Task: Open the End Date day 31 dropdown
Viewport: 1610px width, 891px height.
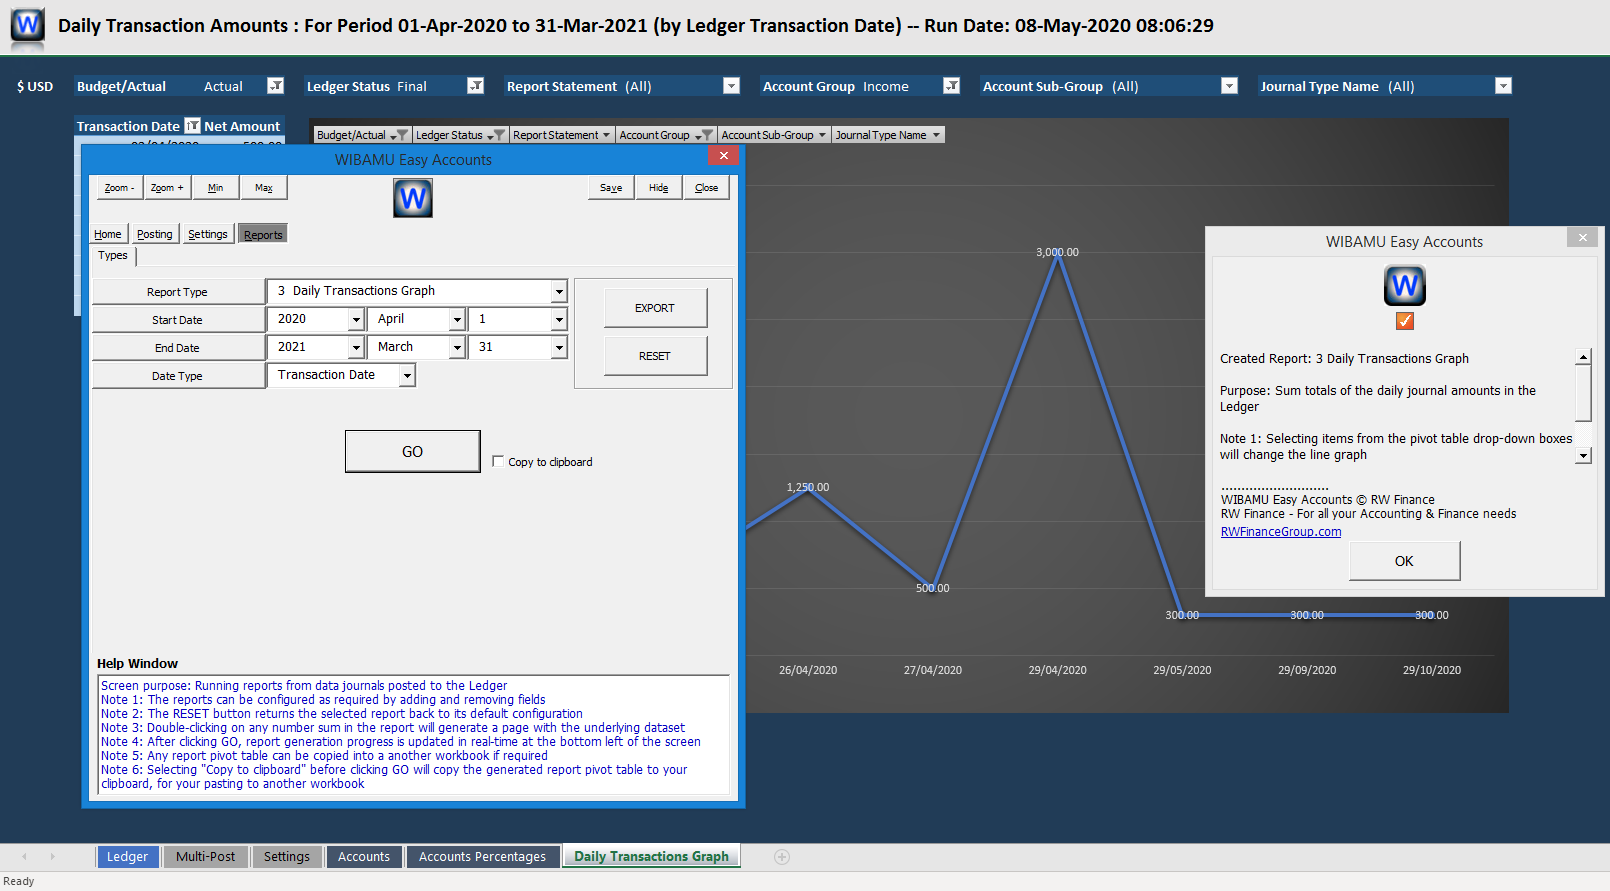Action: tap(559, 347)
